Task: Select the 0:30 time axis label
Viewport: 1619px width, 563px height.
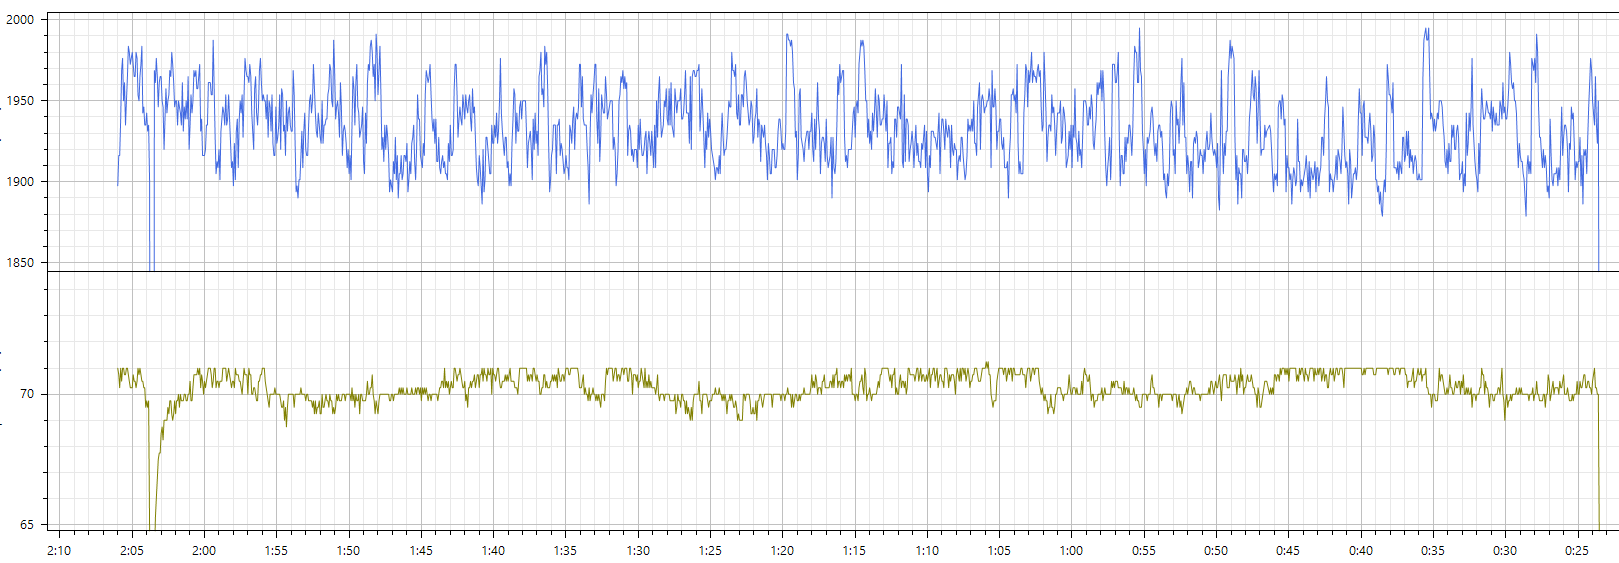Action: [x=1505, y=551]
